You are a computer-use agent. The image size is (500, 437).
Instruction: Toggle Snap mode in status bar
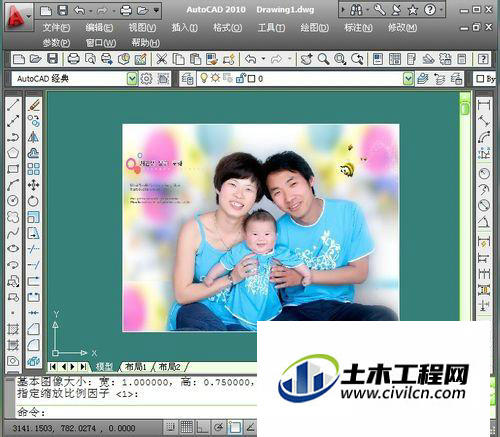[x=171, y=427]
